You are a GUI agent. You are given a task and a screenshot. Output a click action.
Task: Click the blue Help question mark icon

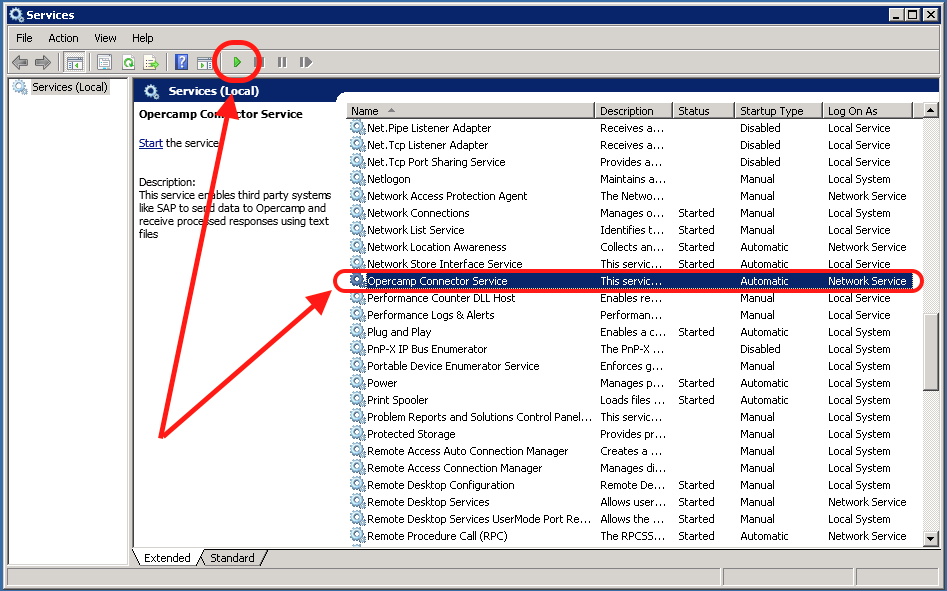point(181,62)
